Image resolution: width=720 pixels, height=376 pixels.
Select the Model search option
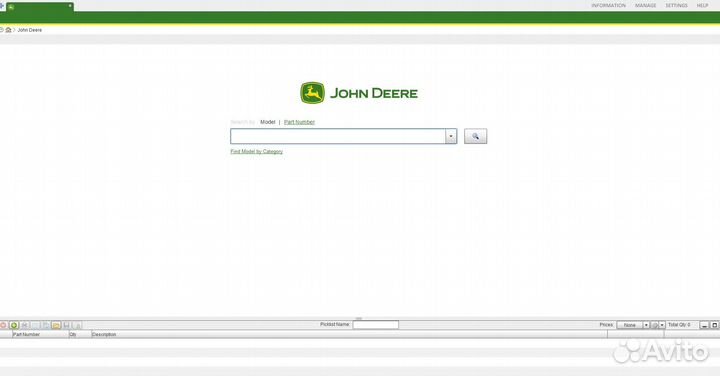tap(268, 122)
